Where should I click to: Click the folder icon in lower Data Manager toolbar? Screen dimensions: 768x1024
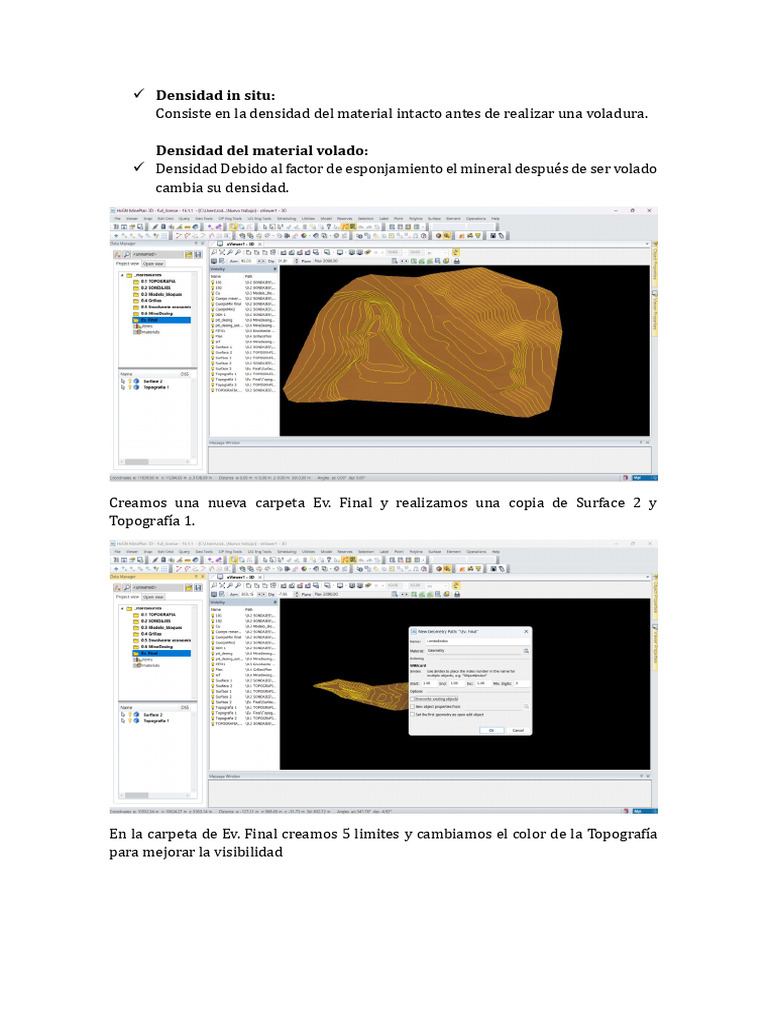(189, 588)
